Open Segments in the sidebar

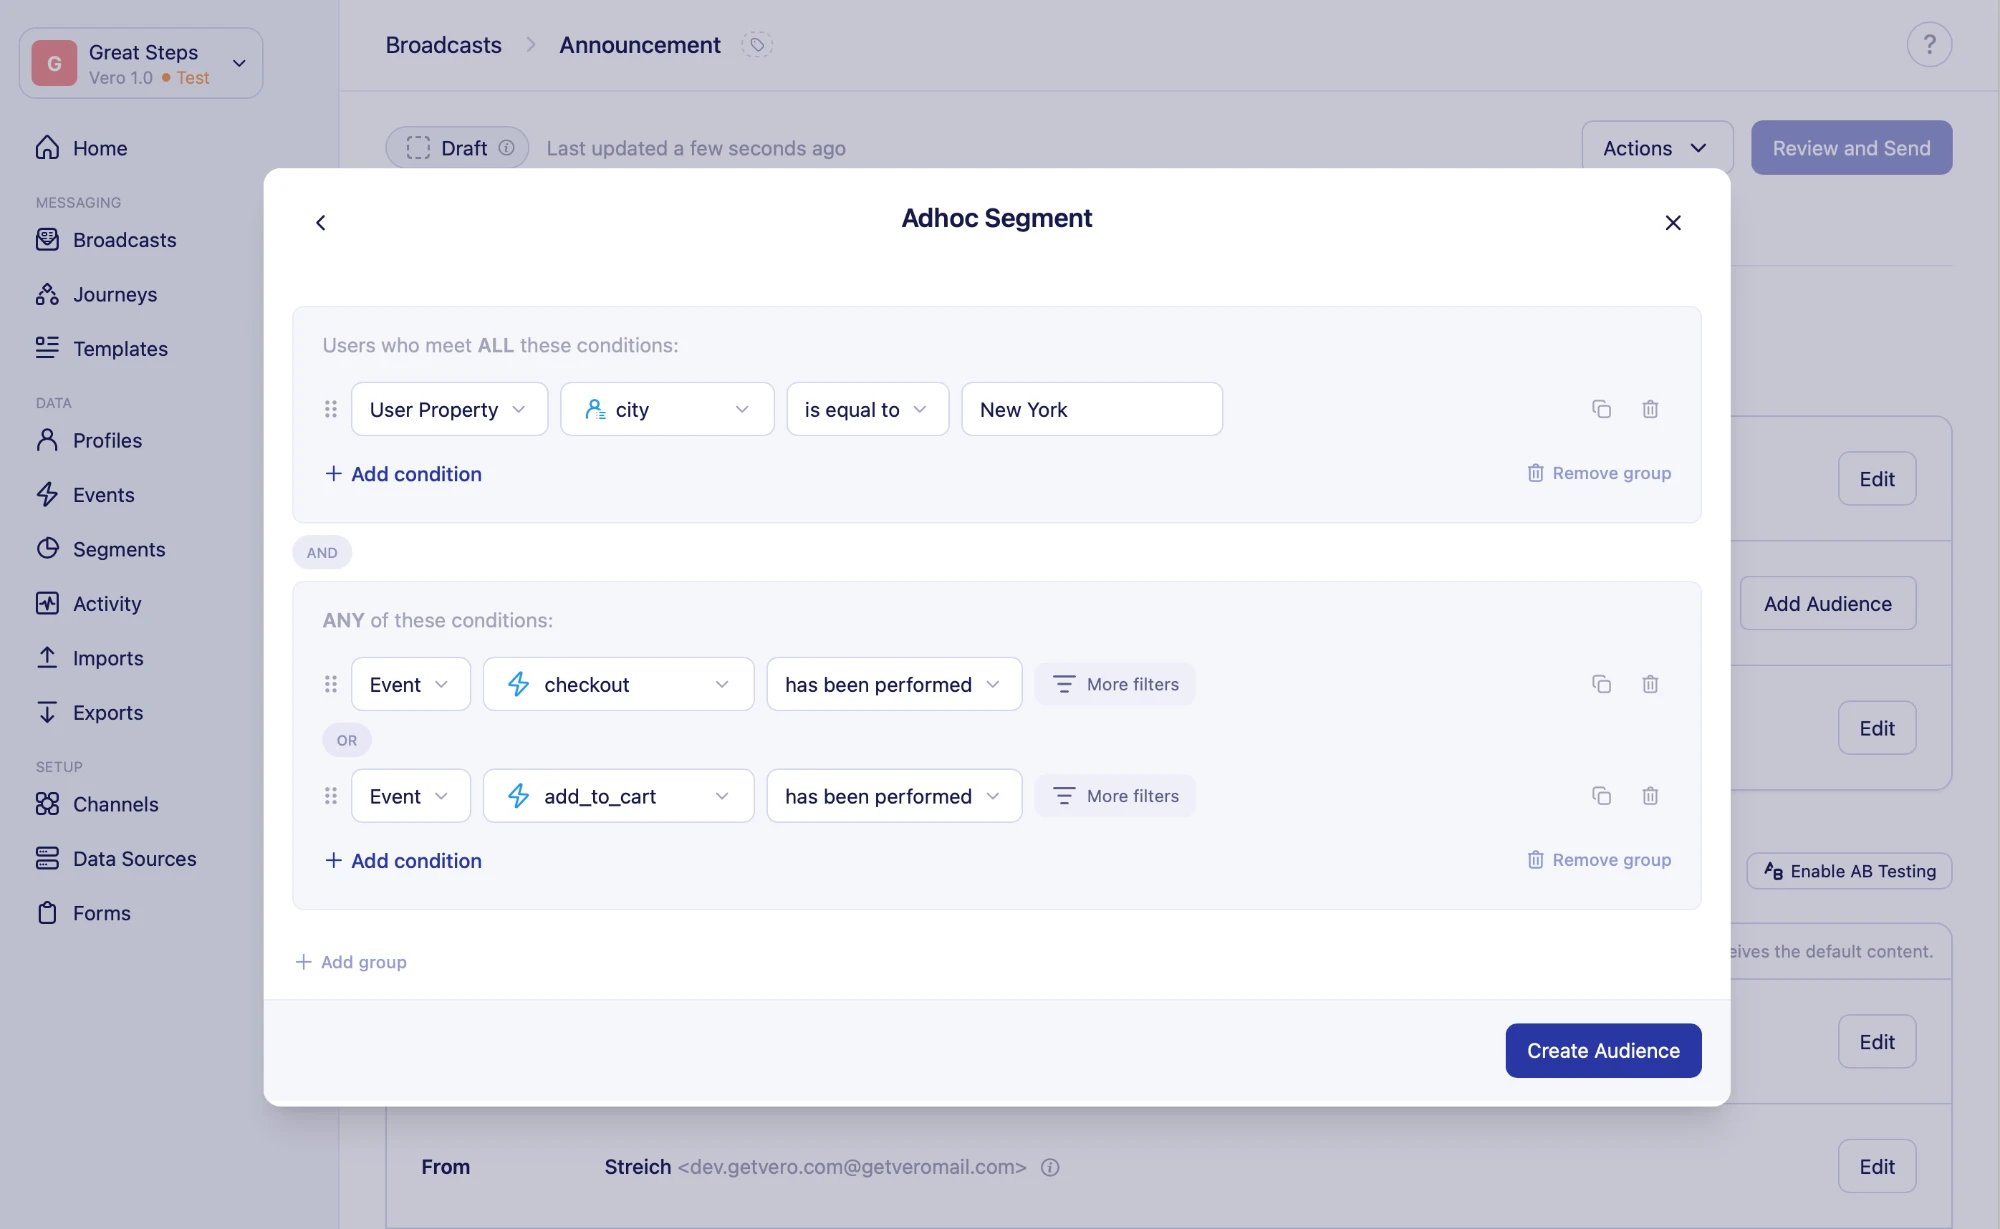click(101, 549)
